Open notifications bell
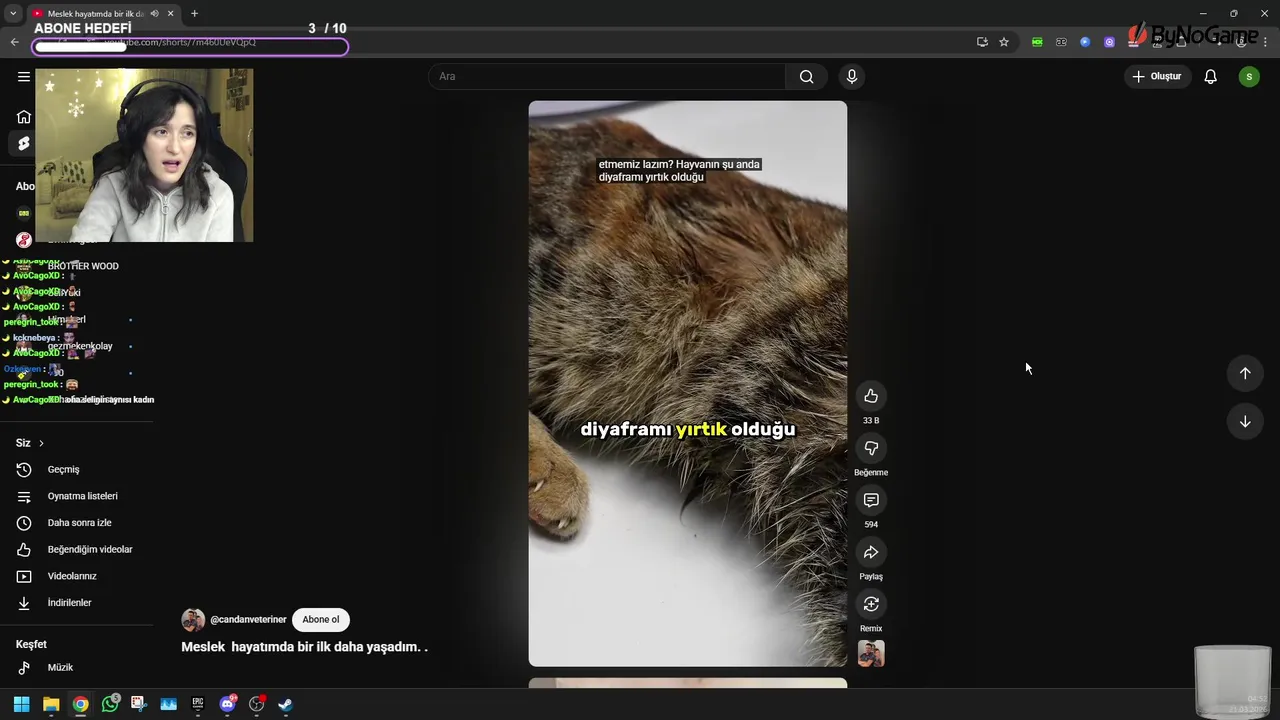Viewport: 1280px width, 720px height. (x=1210, y=77)
